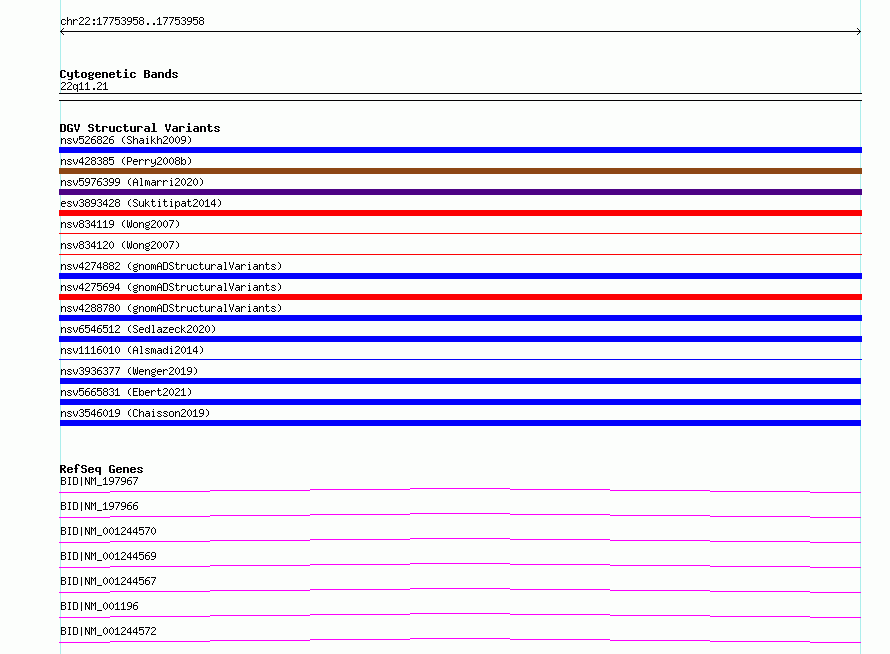
Task: Click label nsv4275694 (gnomADStructuralVariants)
Action: 171,287
